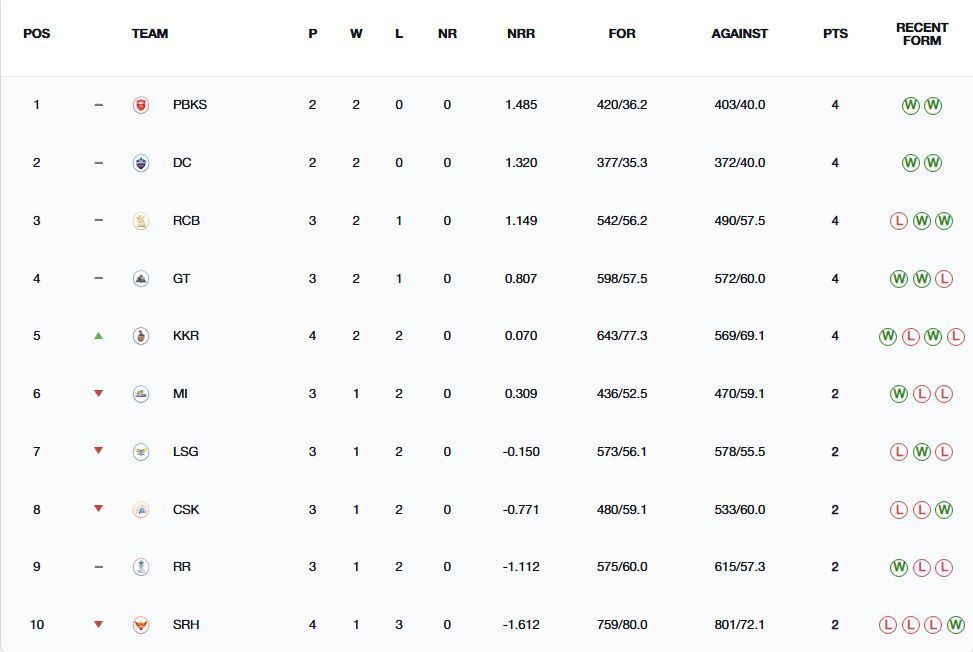Screen dimensions: 973x652
Task: Open the MI team logo
Action: 141,394
